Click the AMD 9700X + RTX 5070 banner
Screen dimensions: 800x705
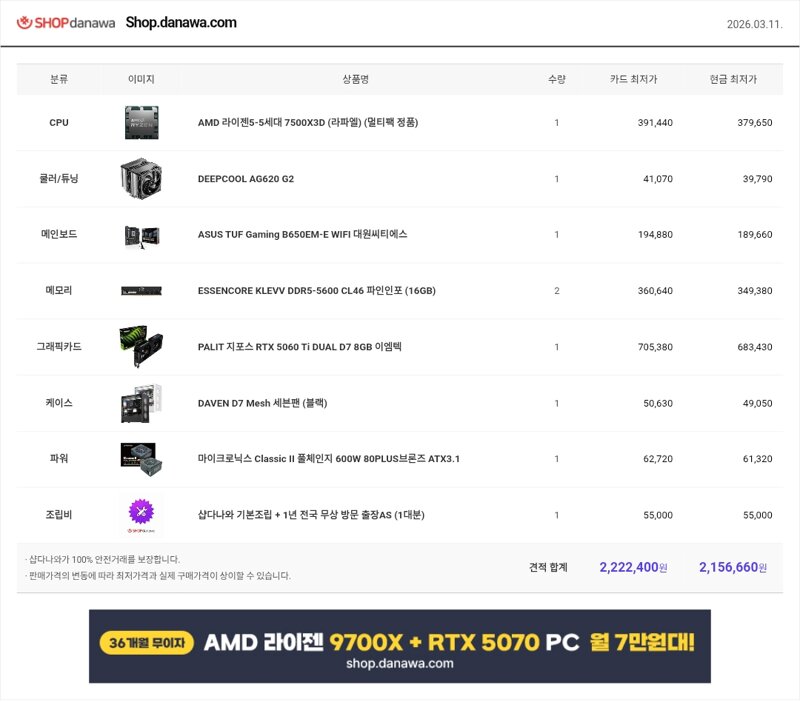click(x=399, y=646)
